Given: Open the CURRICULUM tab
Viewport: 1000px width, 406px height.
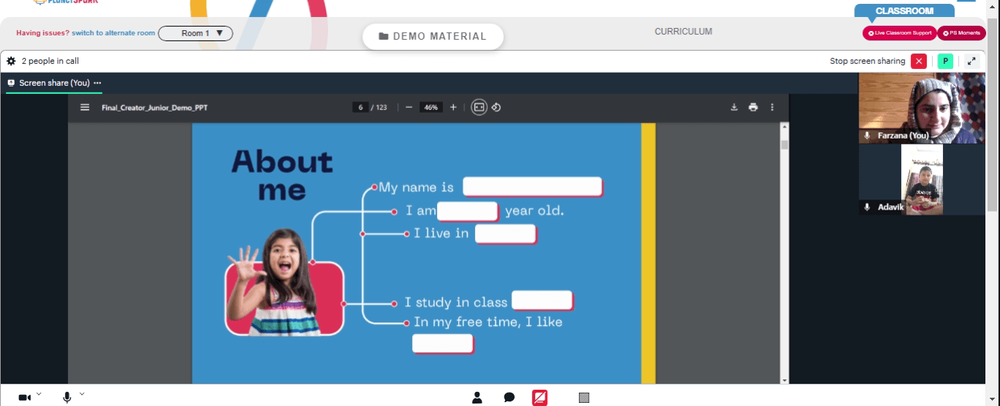Looking at the screenshot, I should click(683, 31).
